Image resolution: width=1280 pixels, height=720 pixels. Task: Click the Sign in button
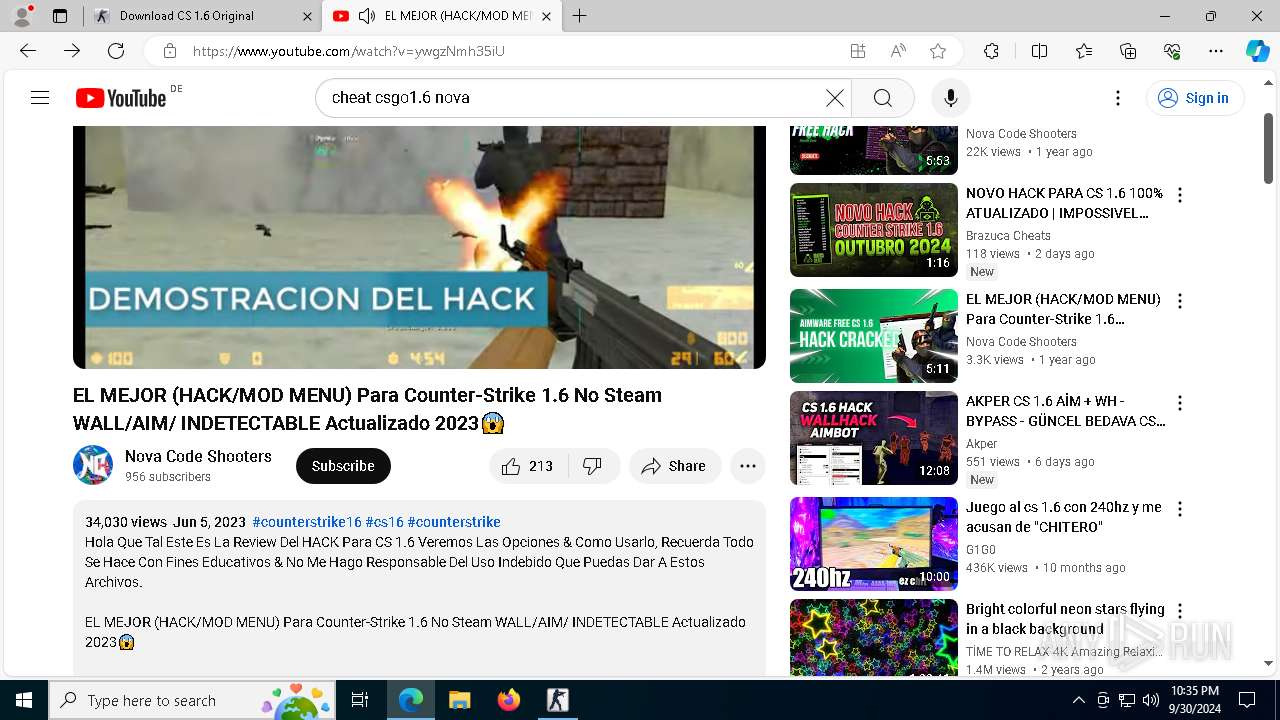1194,98
